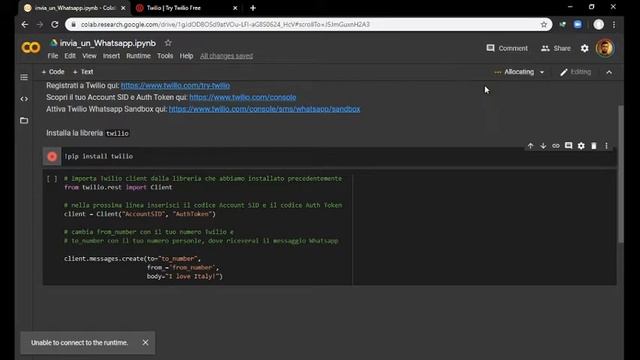Open cell editor settings gear
Viewport: 640px width, 360px height.
pyautogui.click(x=581, y=146)
